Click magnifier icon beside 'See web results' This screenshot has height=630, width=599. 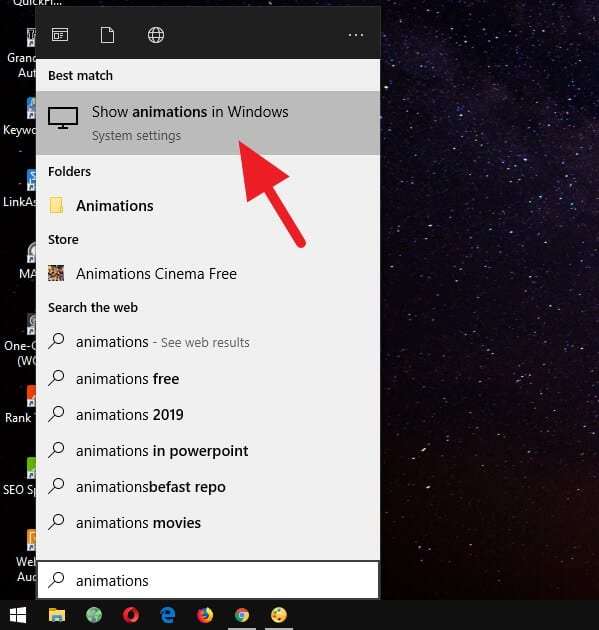pos(56,341)
